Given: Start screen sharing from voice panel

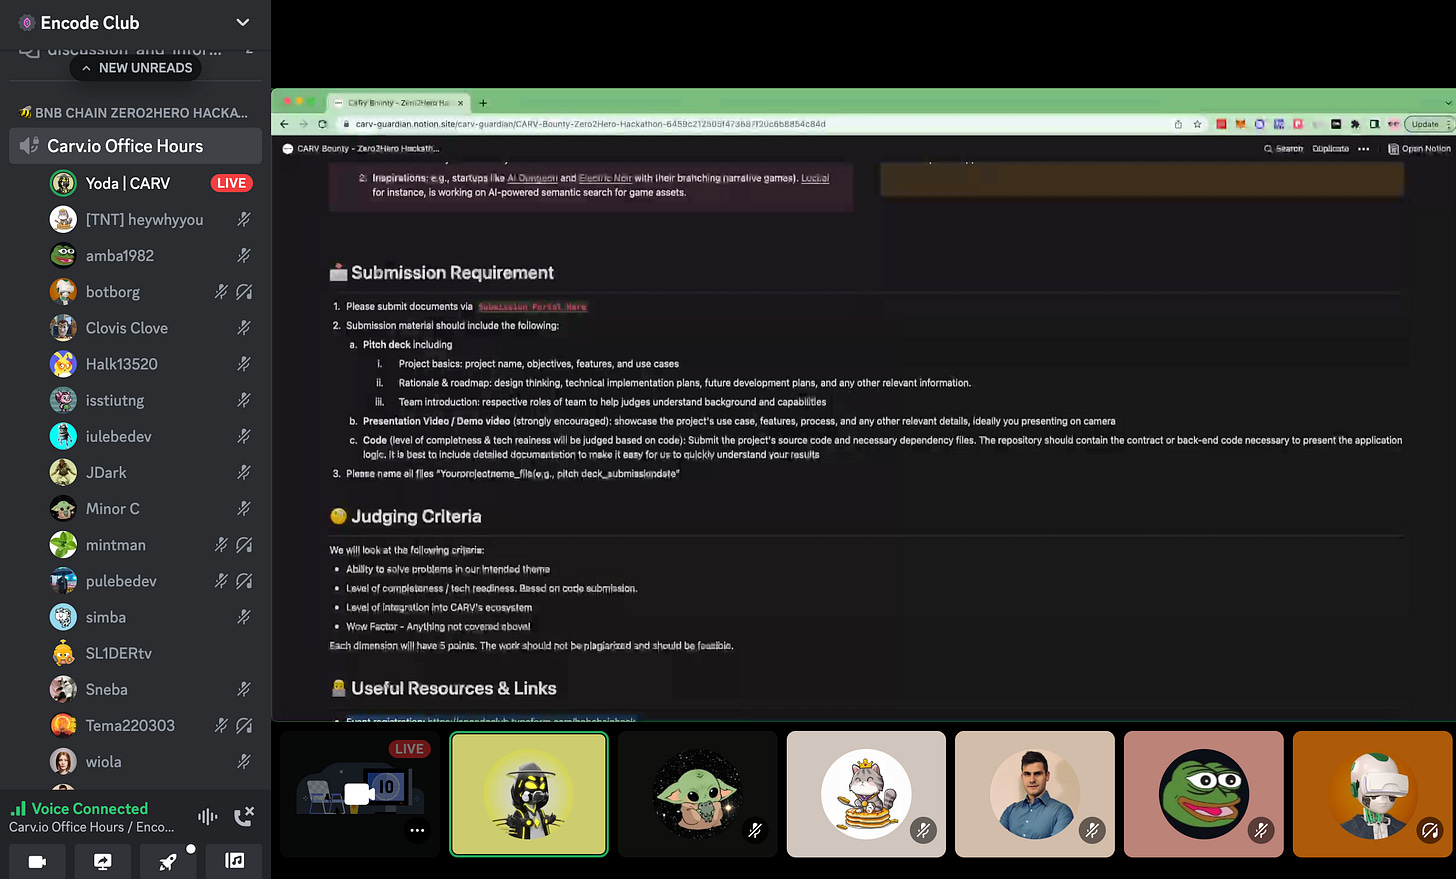Looking at the screenshot, I should [x=103, y=861].
